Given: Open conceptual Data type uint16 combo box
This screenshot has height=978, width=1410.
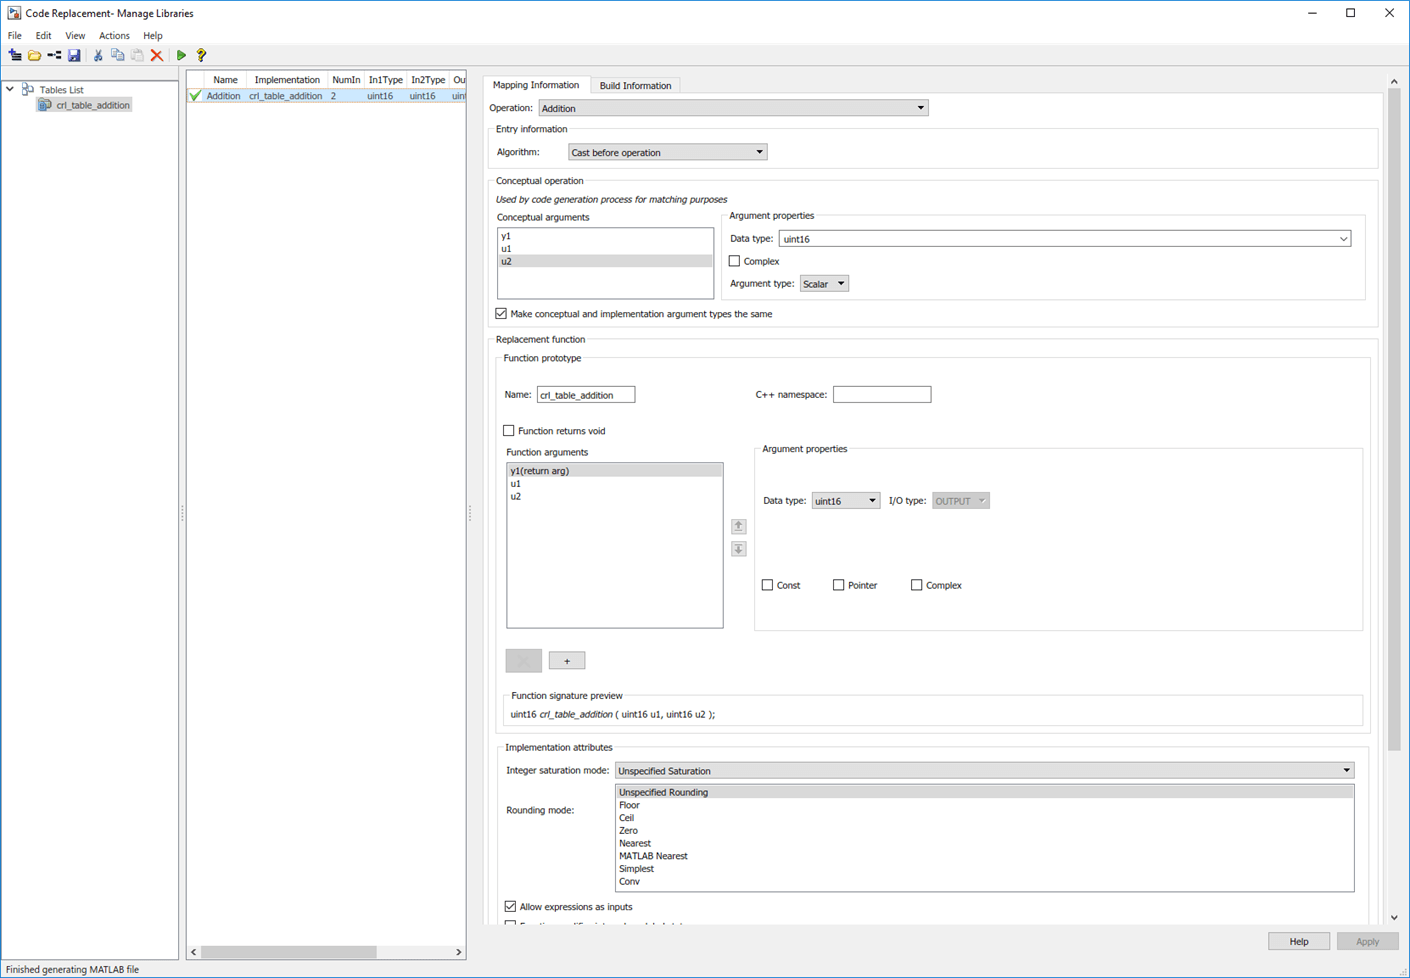Looking at the screenshot, I should 1065,239.
